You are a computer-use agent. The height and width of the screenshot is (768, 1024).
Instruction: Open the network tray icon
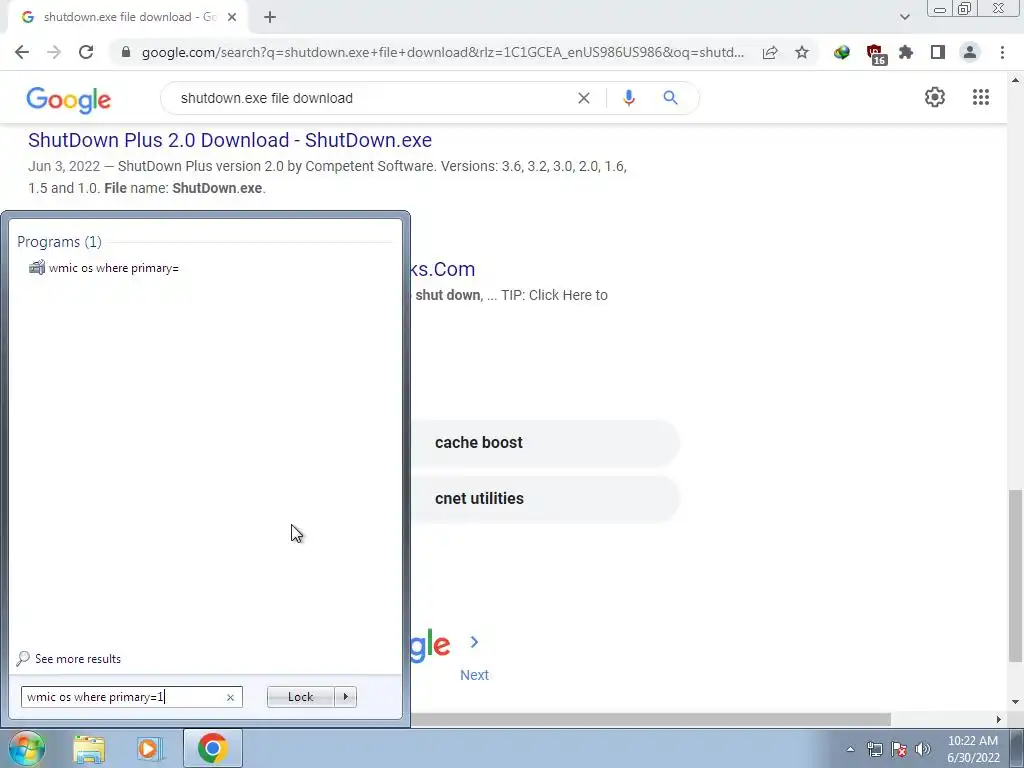click(x=874, y=749)
